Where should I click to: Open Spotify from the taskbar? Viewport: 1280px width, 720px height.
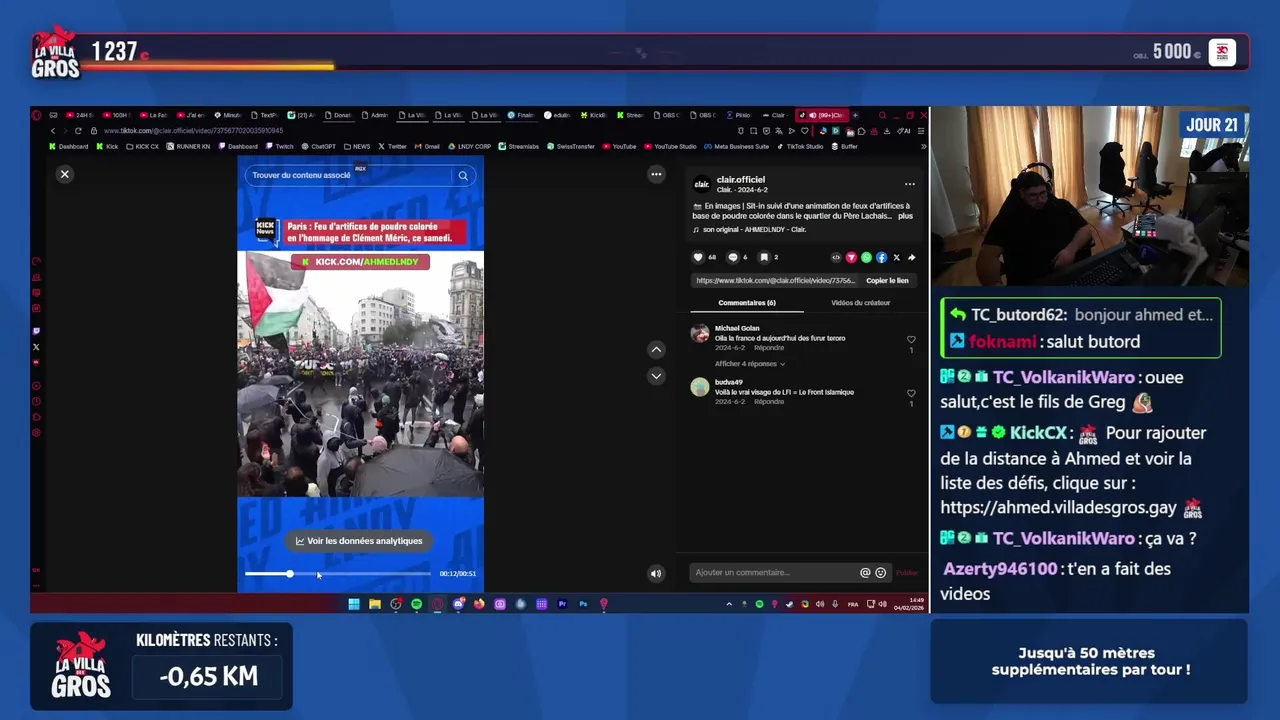(417, 604)
